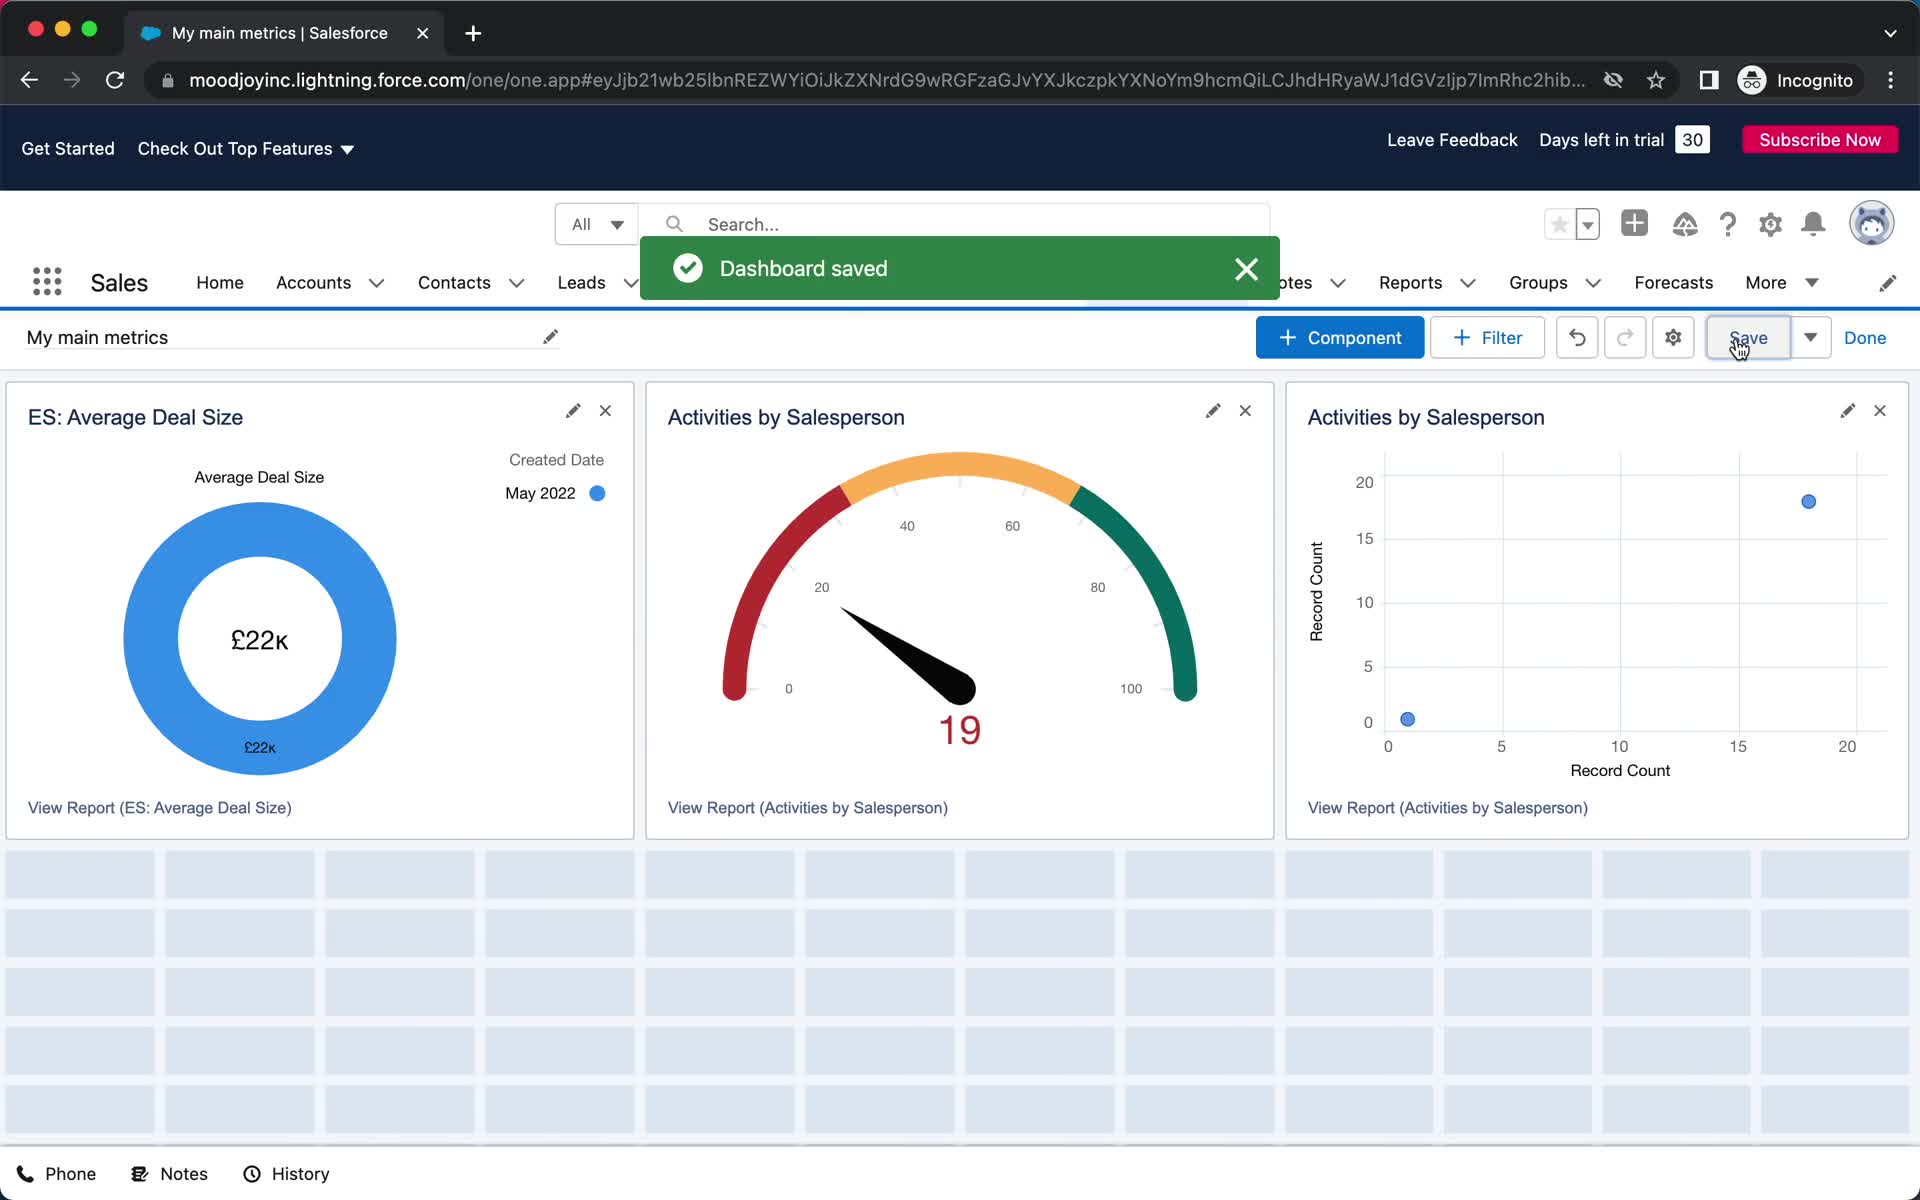Edit the scatter chart Activities by Salesperson component

(x=1848, y=411)
